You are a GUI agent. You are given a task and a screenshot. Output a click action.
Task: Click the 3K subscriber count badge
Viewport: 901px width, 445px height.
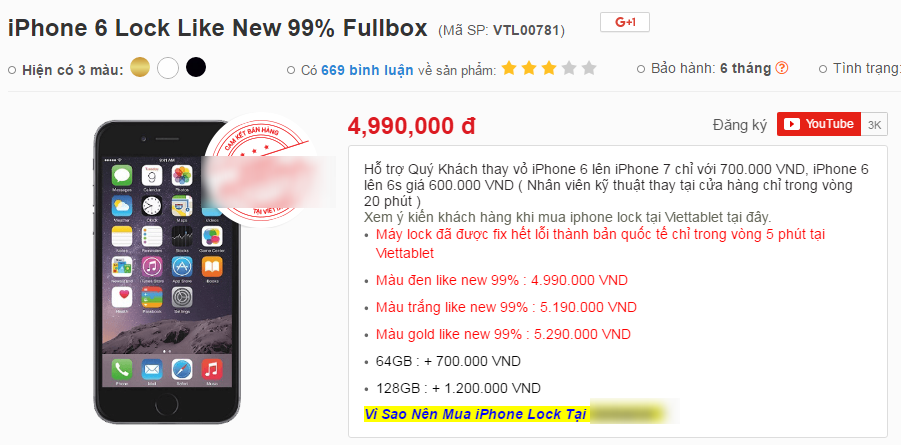(x=874, y=124)
